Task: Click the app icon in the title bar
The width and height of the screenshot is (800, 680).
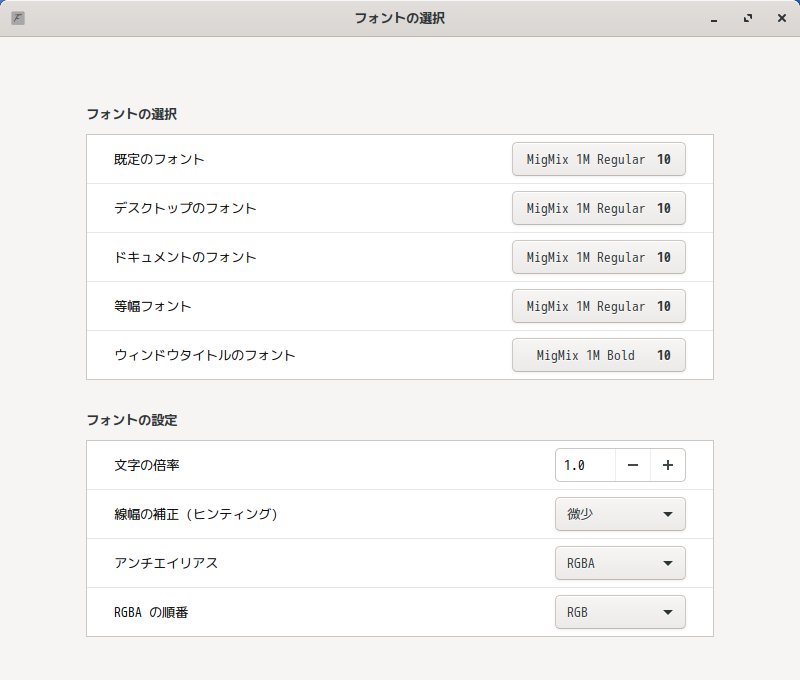Action: coord(18,18)
